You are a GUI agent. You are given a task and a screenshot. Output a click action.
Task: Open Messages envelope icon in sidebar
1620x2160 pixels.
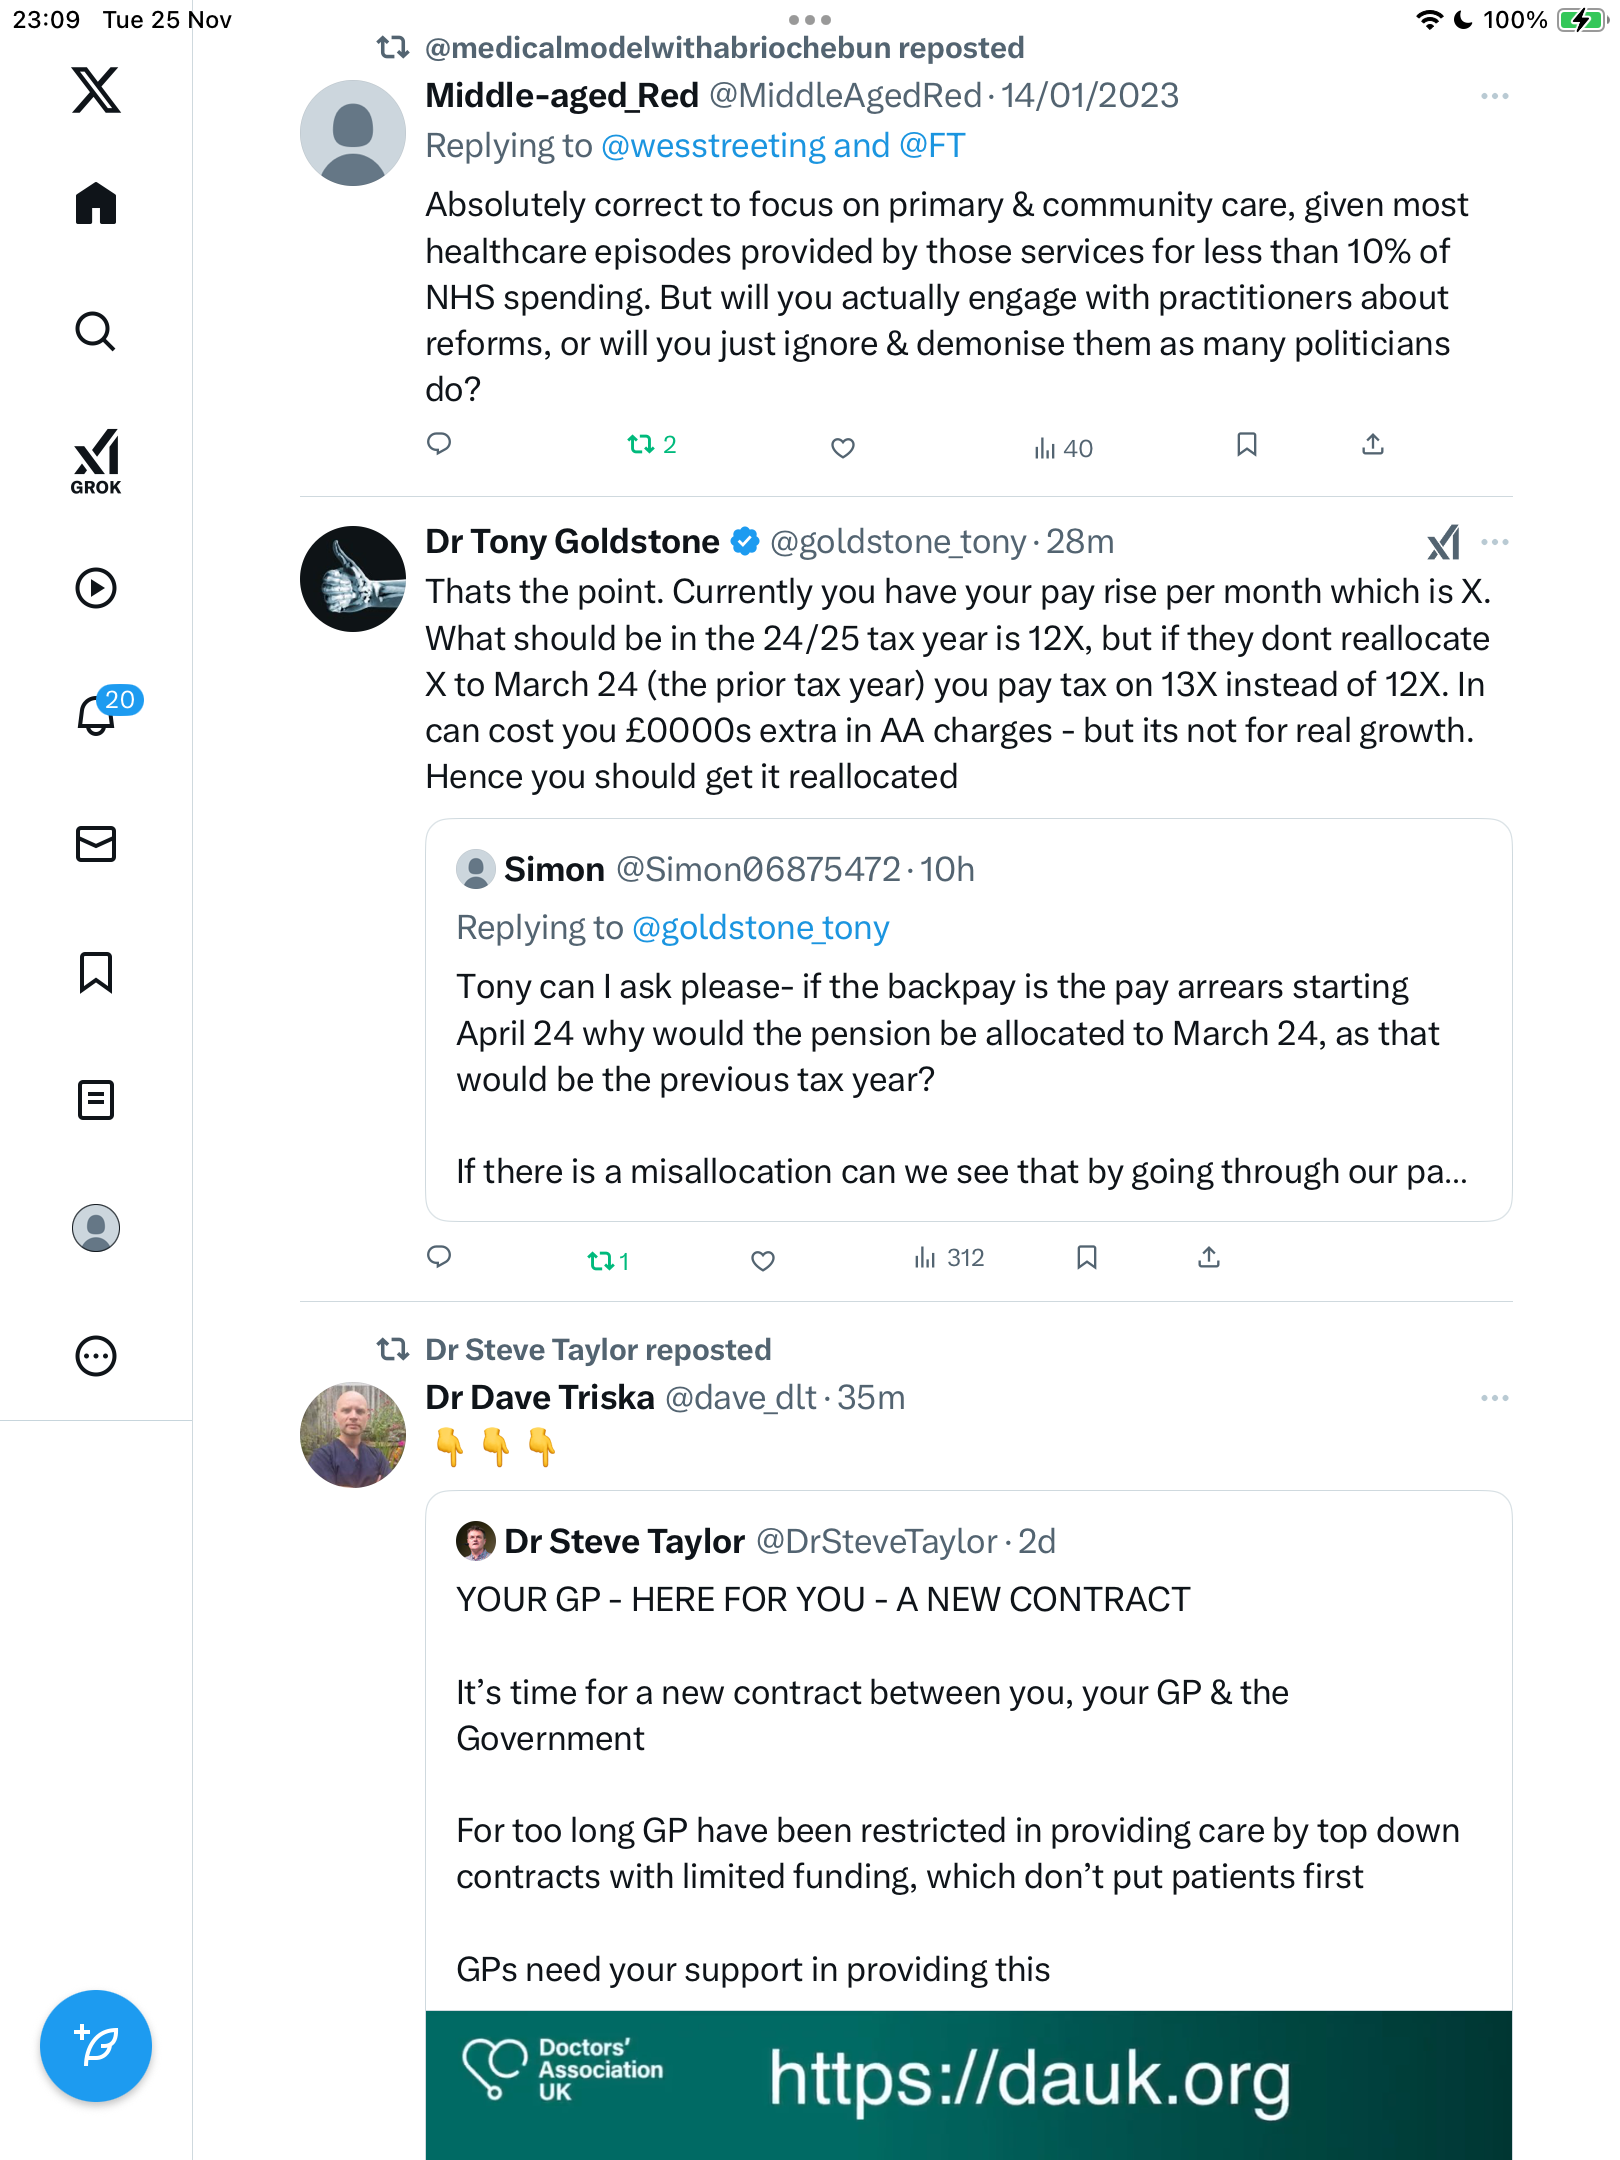(x=96, y=844)
